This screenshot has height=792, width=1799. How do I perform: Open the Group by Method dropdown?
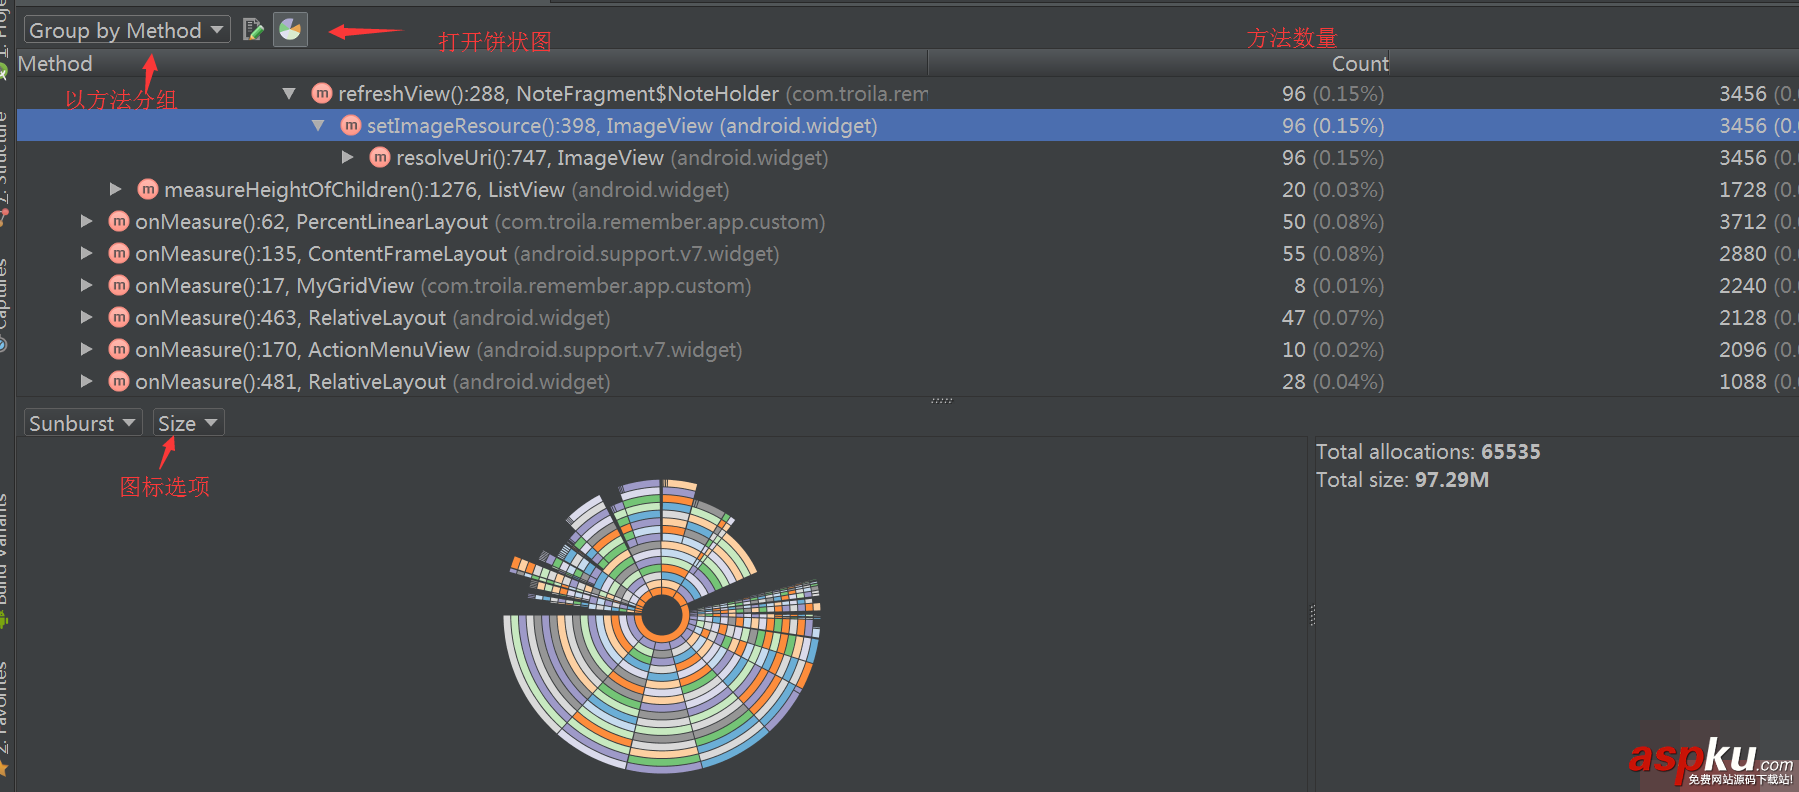(127, 30)
